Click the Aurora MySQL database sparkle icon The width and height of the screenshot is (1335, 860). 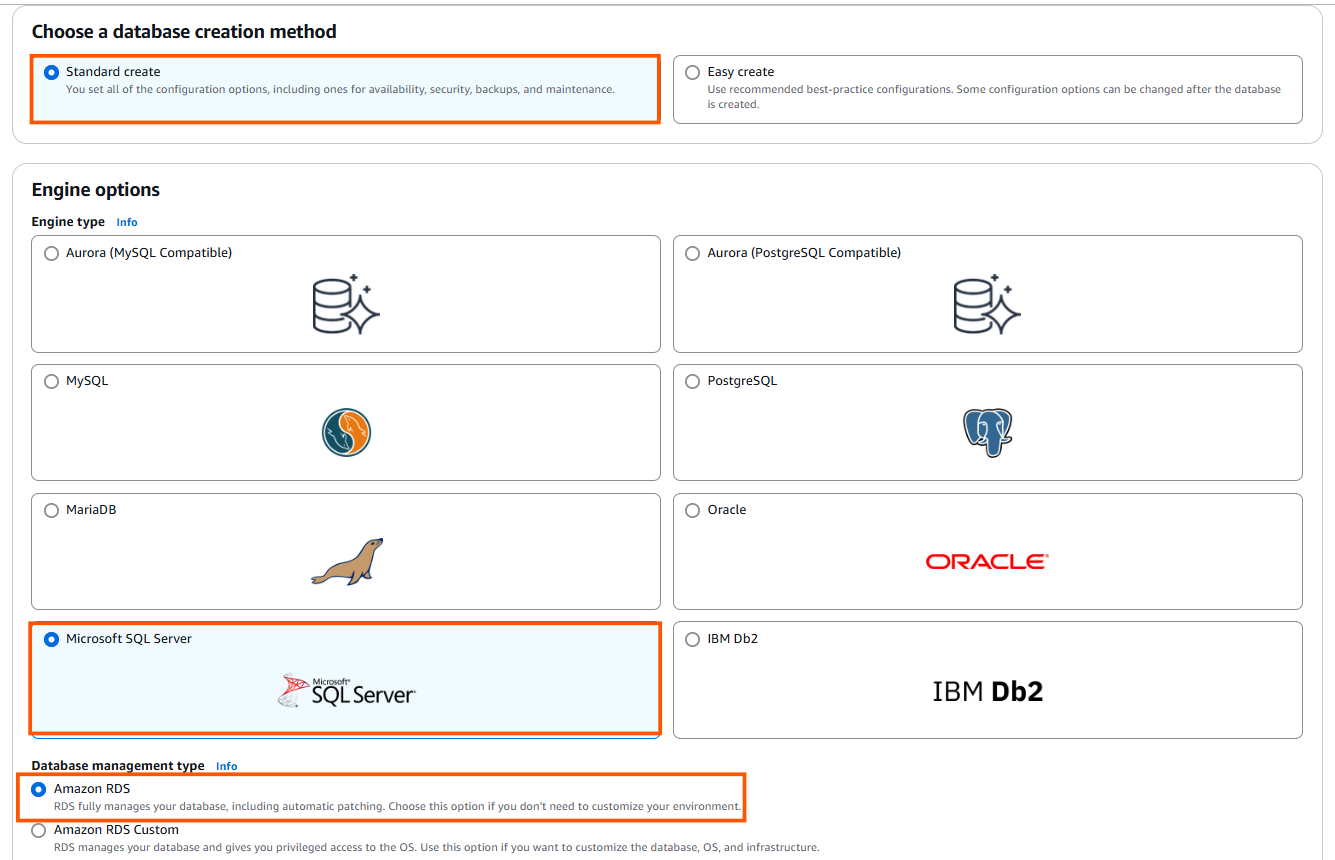click(x=346, y=304)
